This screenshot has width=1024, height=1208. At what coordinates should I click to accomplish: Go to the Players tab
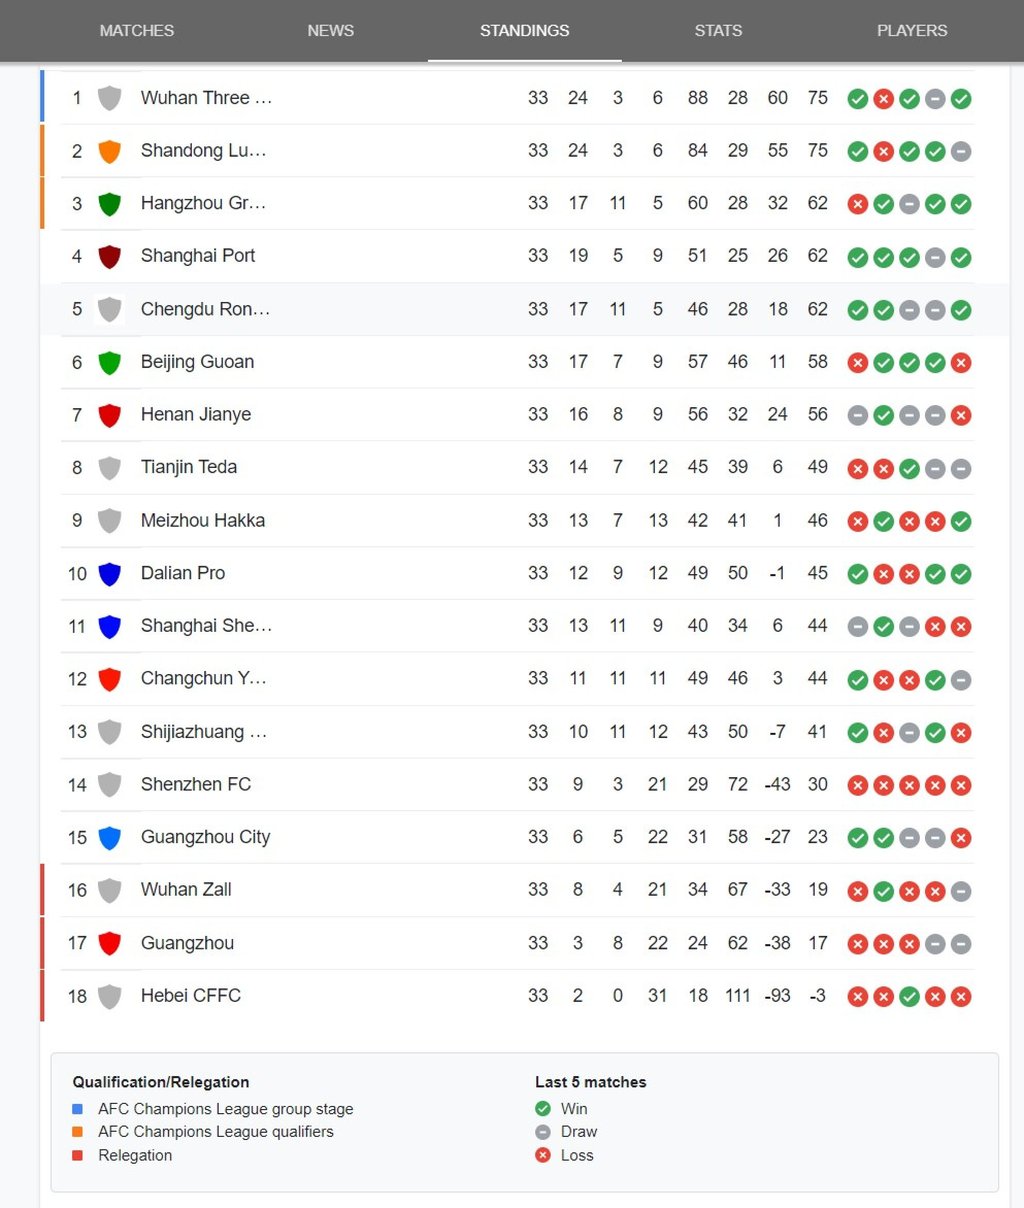tap(912, 31)
